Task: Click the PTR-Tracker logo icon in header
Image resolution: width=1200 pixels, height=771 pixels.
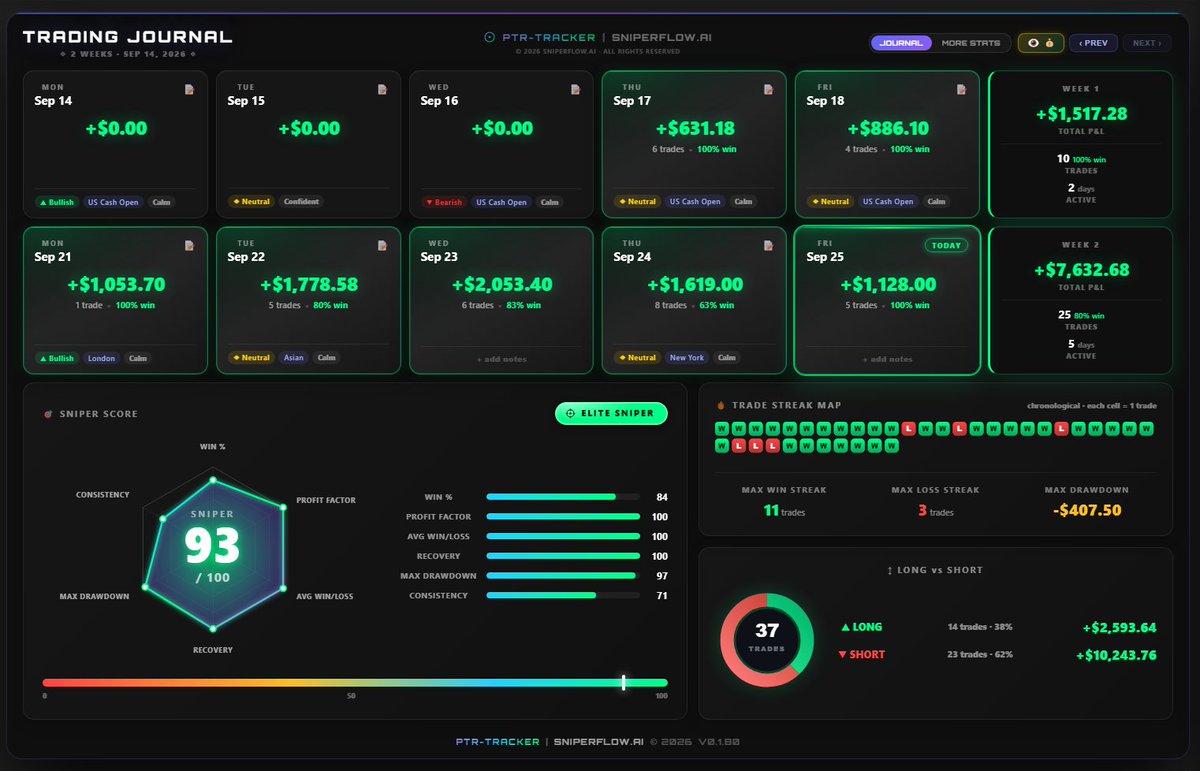Action: 489,37
